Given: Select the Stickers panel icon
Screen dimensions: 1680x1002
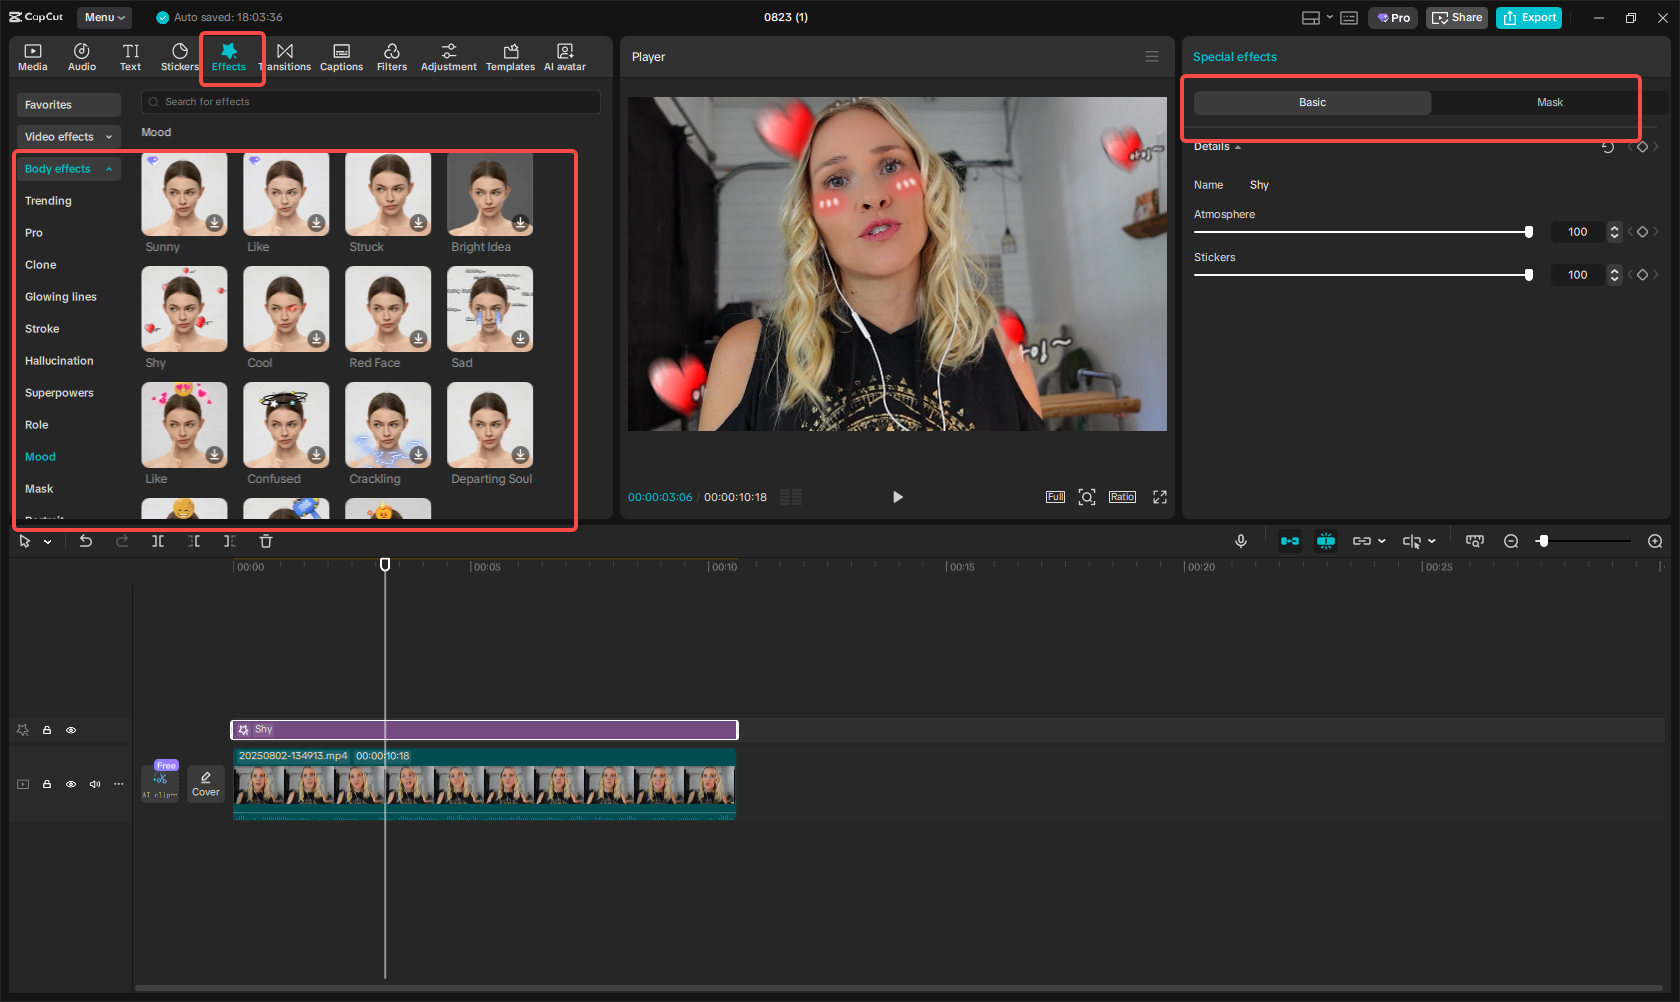Looking at the screenshot, I should tap(179, 56).
